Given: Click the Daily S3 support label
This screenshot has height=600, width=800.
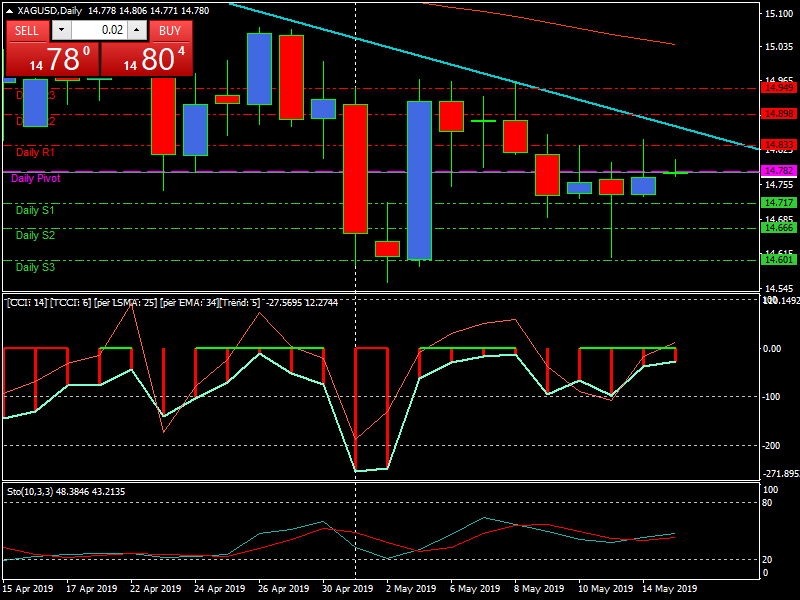Looking at the screenshot, I should pos(35,267).
